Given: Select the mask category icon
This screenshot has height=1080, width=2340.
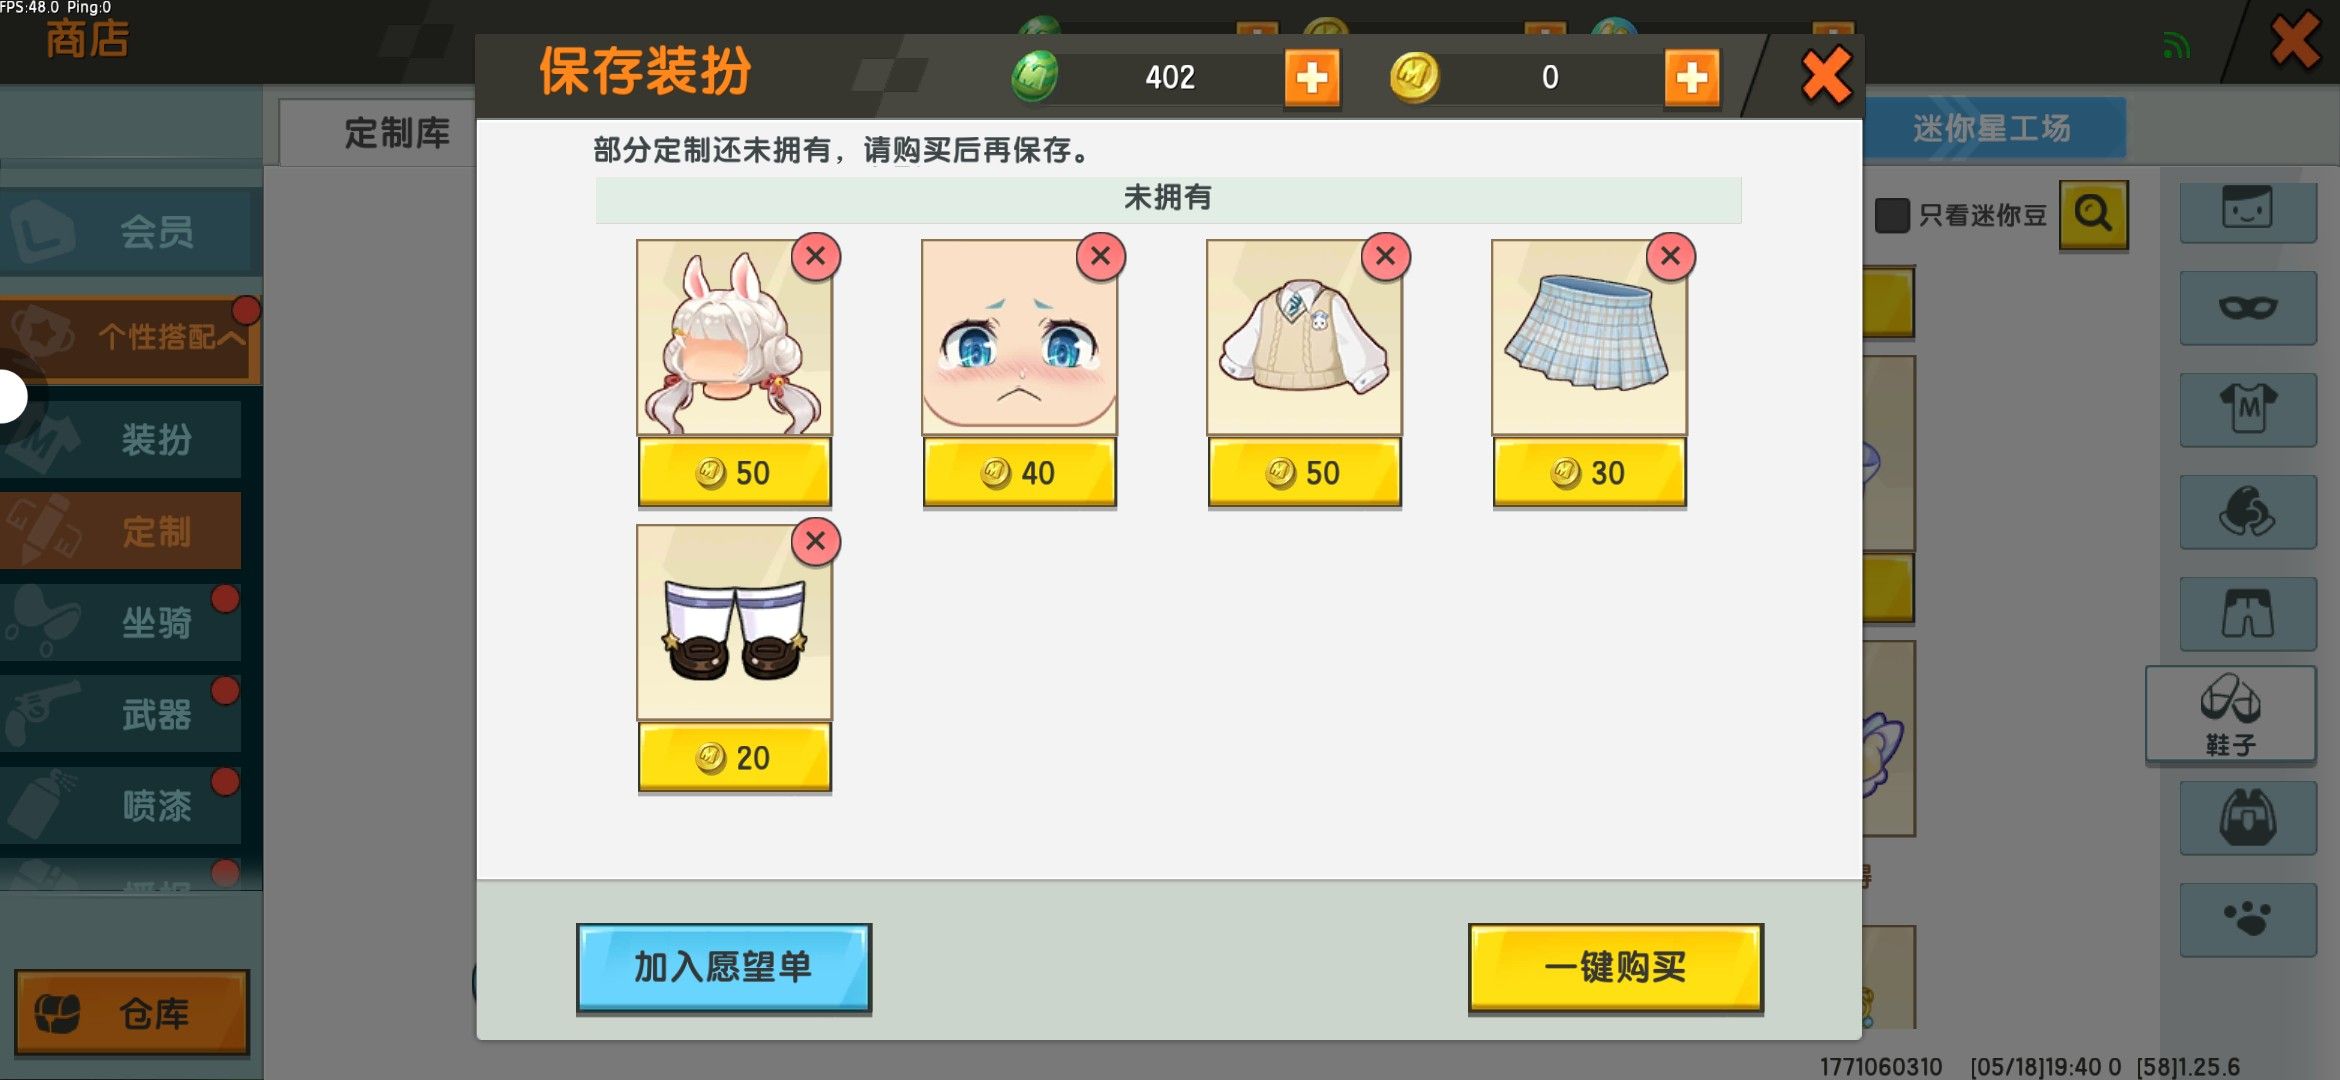Looking at the screenshot, I should tap(2248, 307).
